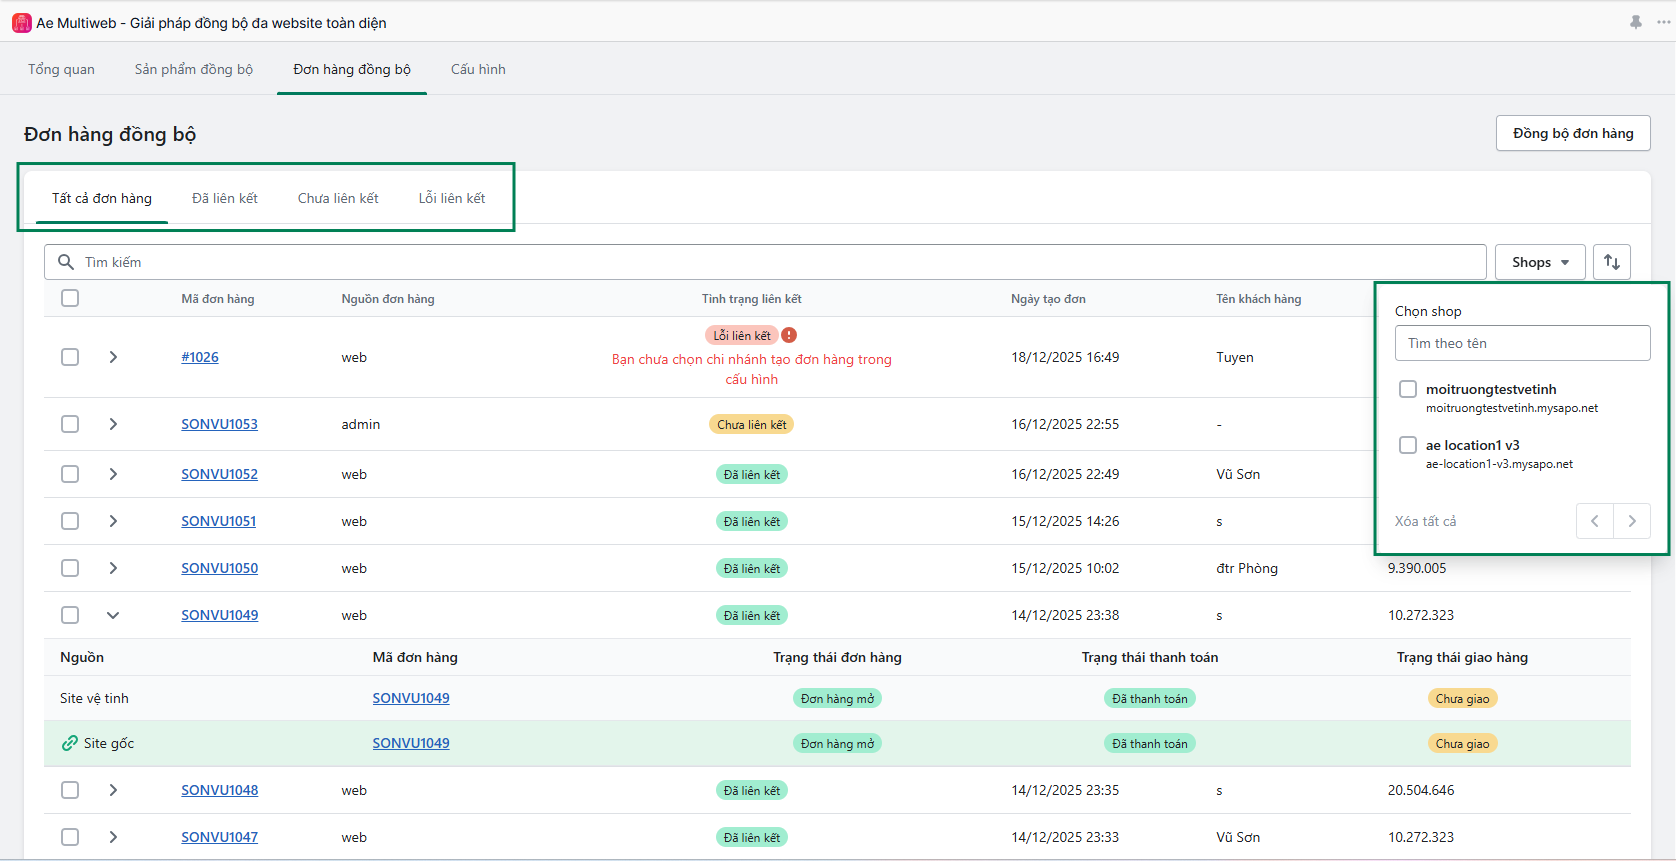Click the Tìm theo tên shop search field
The width and height of the screenshot is (1676, 861).
1521,343
